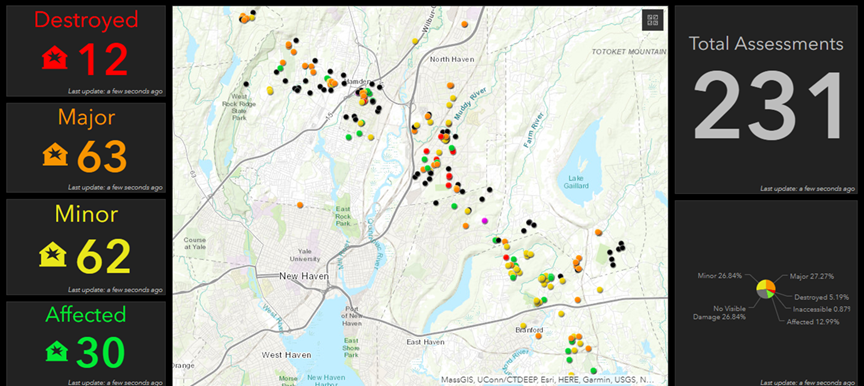Click the yellow Minor damage house icon
Image resolution: width=864 pixels, height=386 pixels.
pyautogui.click(x=53, y=255)
